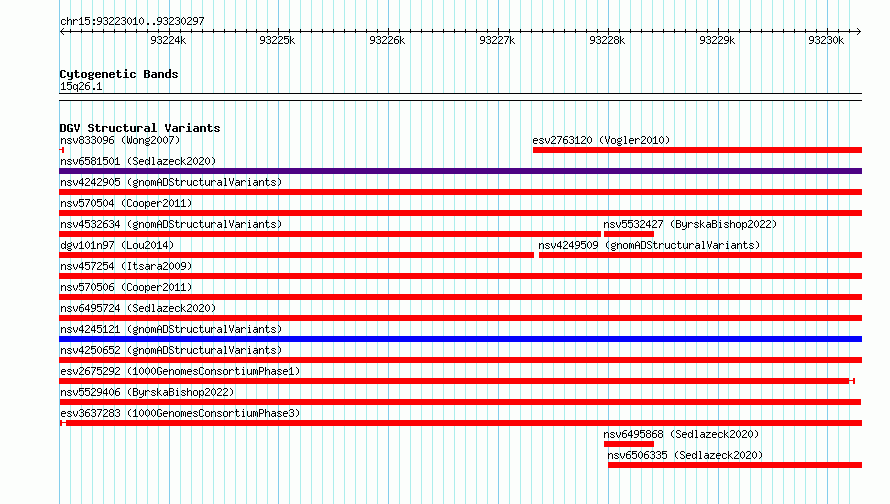Select the short nsv5532427 red bar

click(x=629, y=234)
